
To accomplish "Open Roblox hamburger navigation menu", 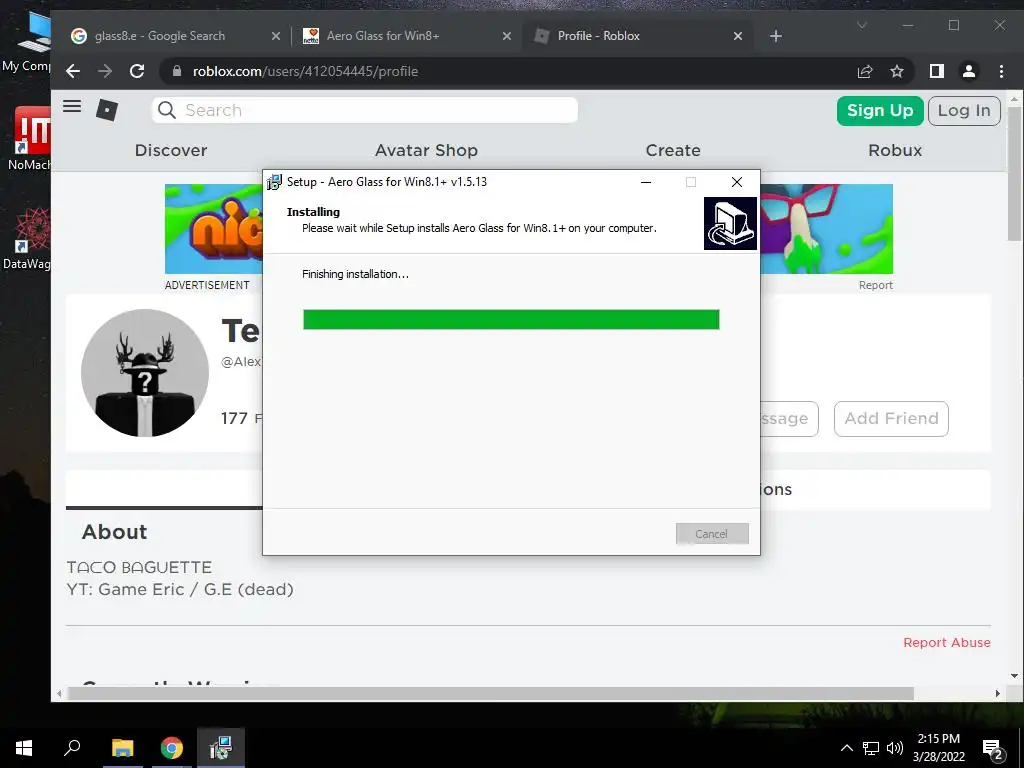I will click(72, 106).
